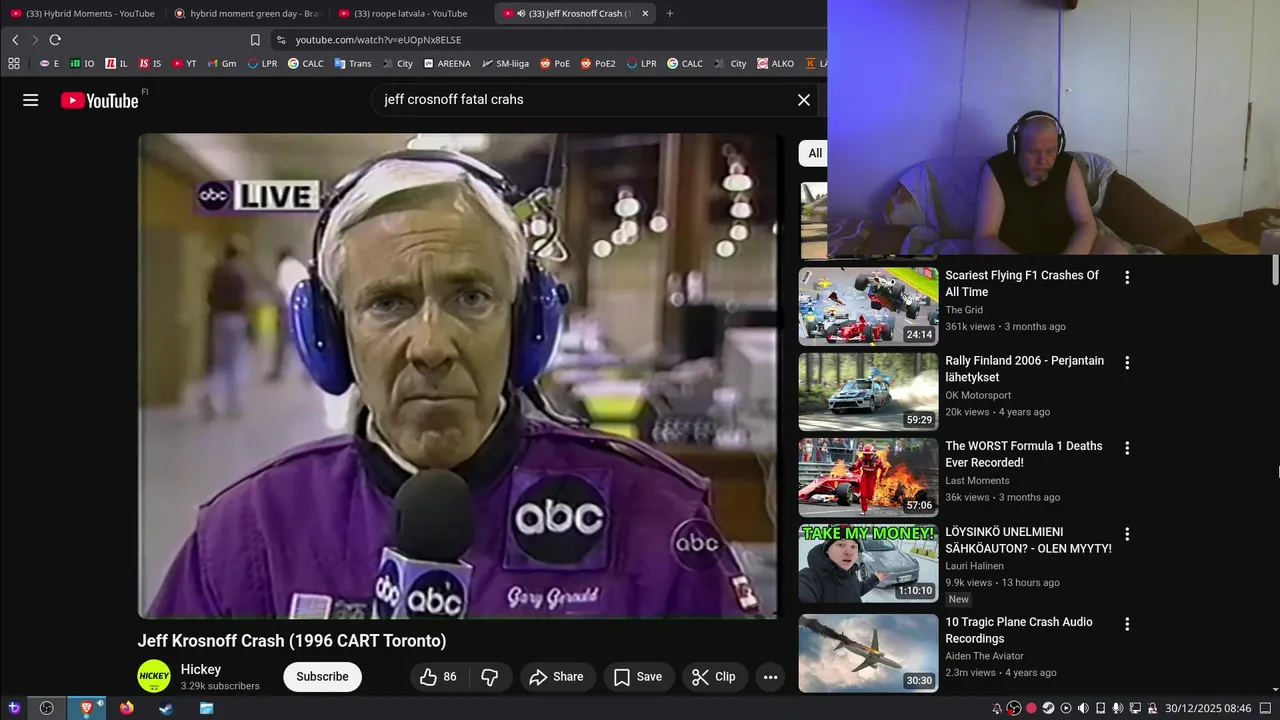This screenshot has width=1280, height=720.
Task: Open options menu for 10 Tragic Plane Crash
Action: click(x=1127, y=624)
